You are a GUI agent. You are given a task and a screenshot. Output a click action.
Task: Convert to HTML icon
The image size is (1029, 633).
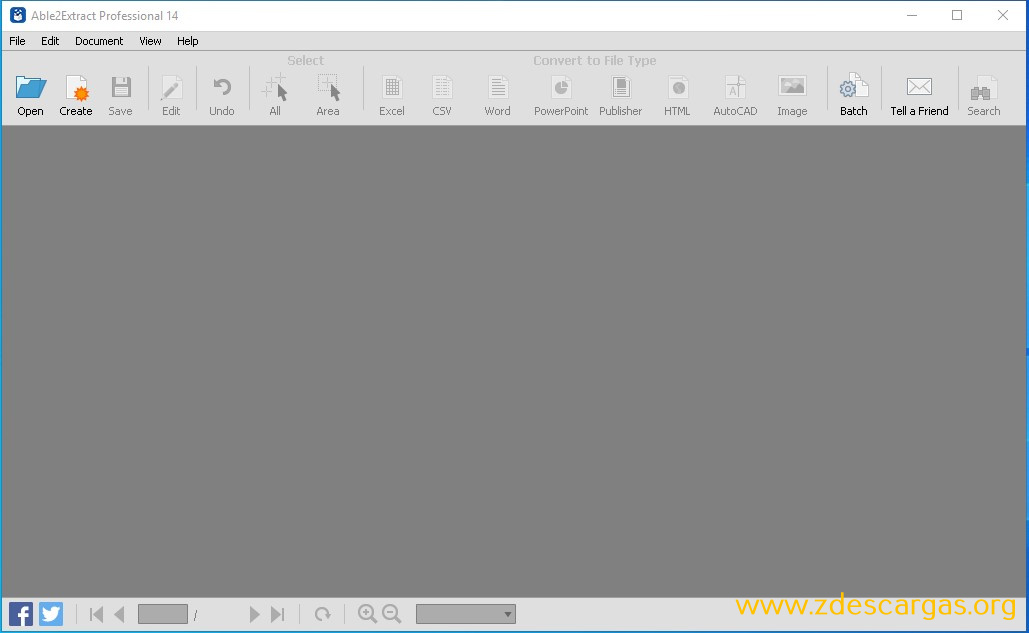tap(677, 87)
